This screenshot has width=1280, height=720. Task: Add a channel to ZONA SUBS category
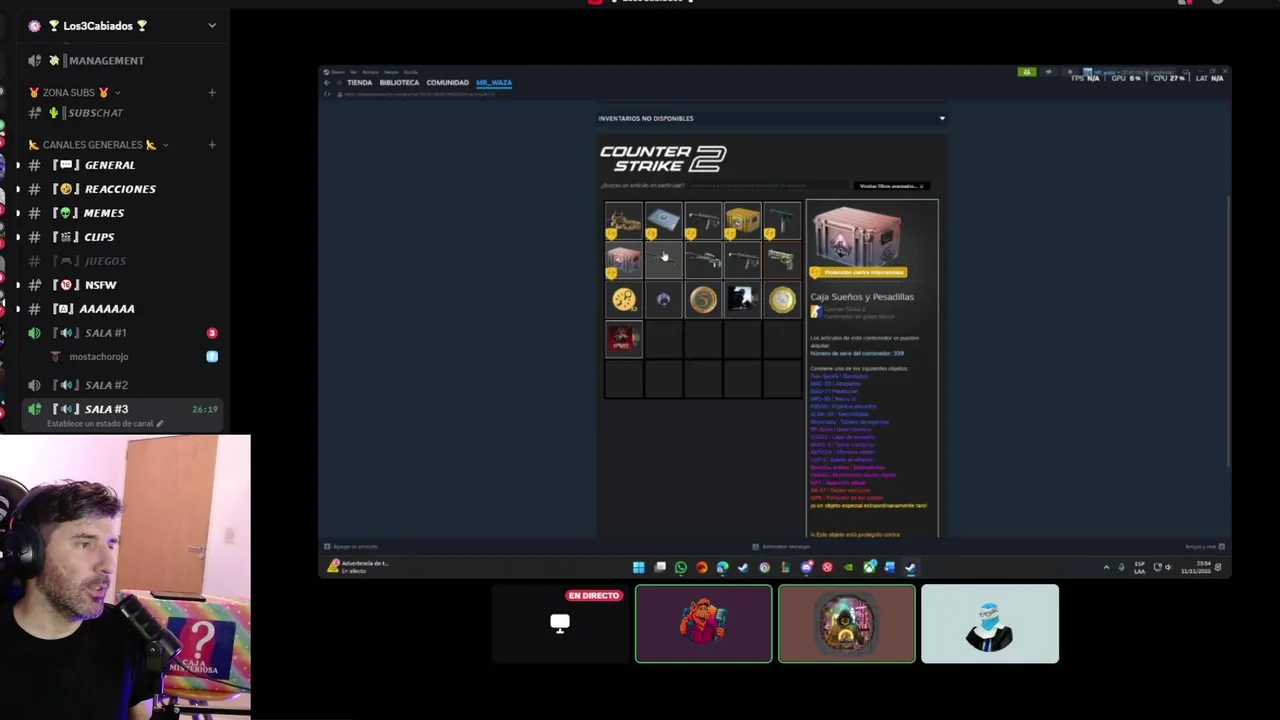click(212, 93)
